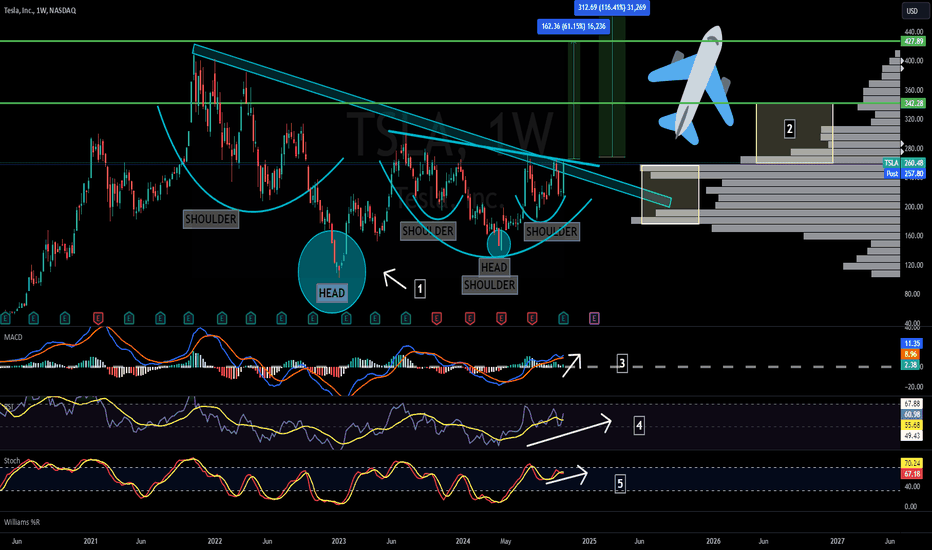Click the green 427.89 price line label
This screenshot has width=932, height=550.
click(x=914, y=41)
